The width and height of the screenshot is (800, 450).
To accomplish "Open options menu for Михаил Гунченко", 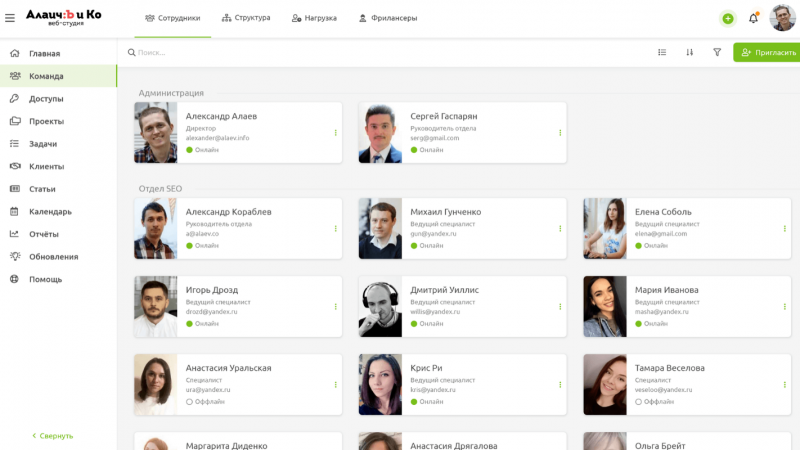I will (x=560, y=228).
